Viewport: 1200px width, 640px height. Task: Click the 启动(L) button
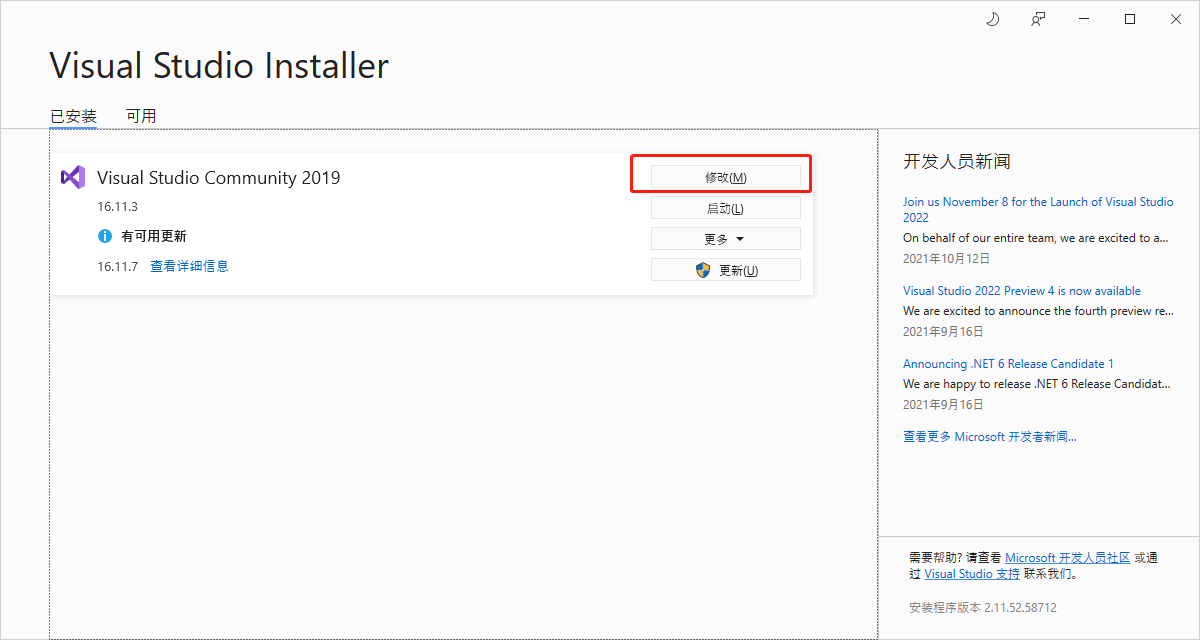pyautogui.click(x=726, y=208)
